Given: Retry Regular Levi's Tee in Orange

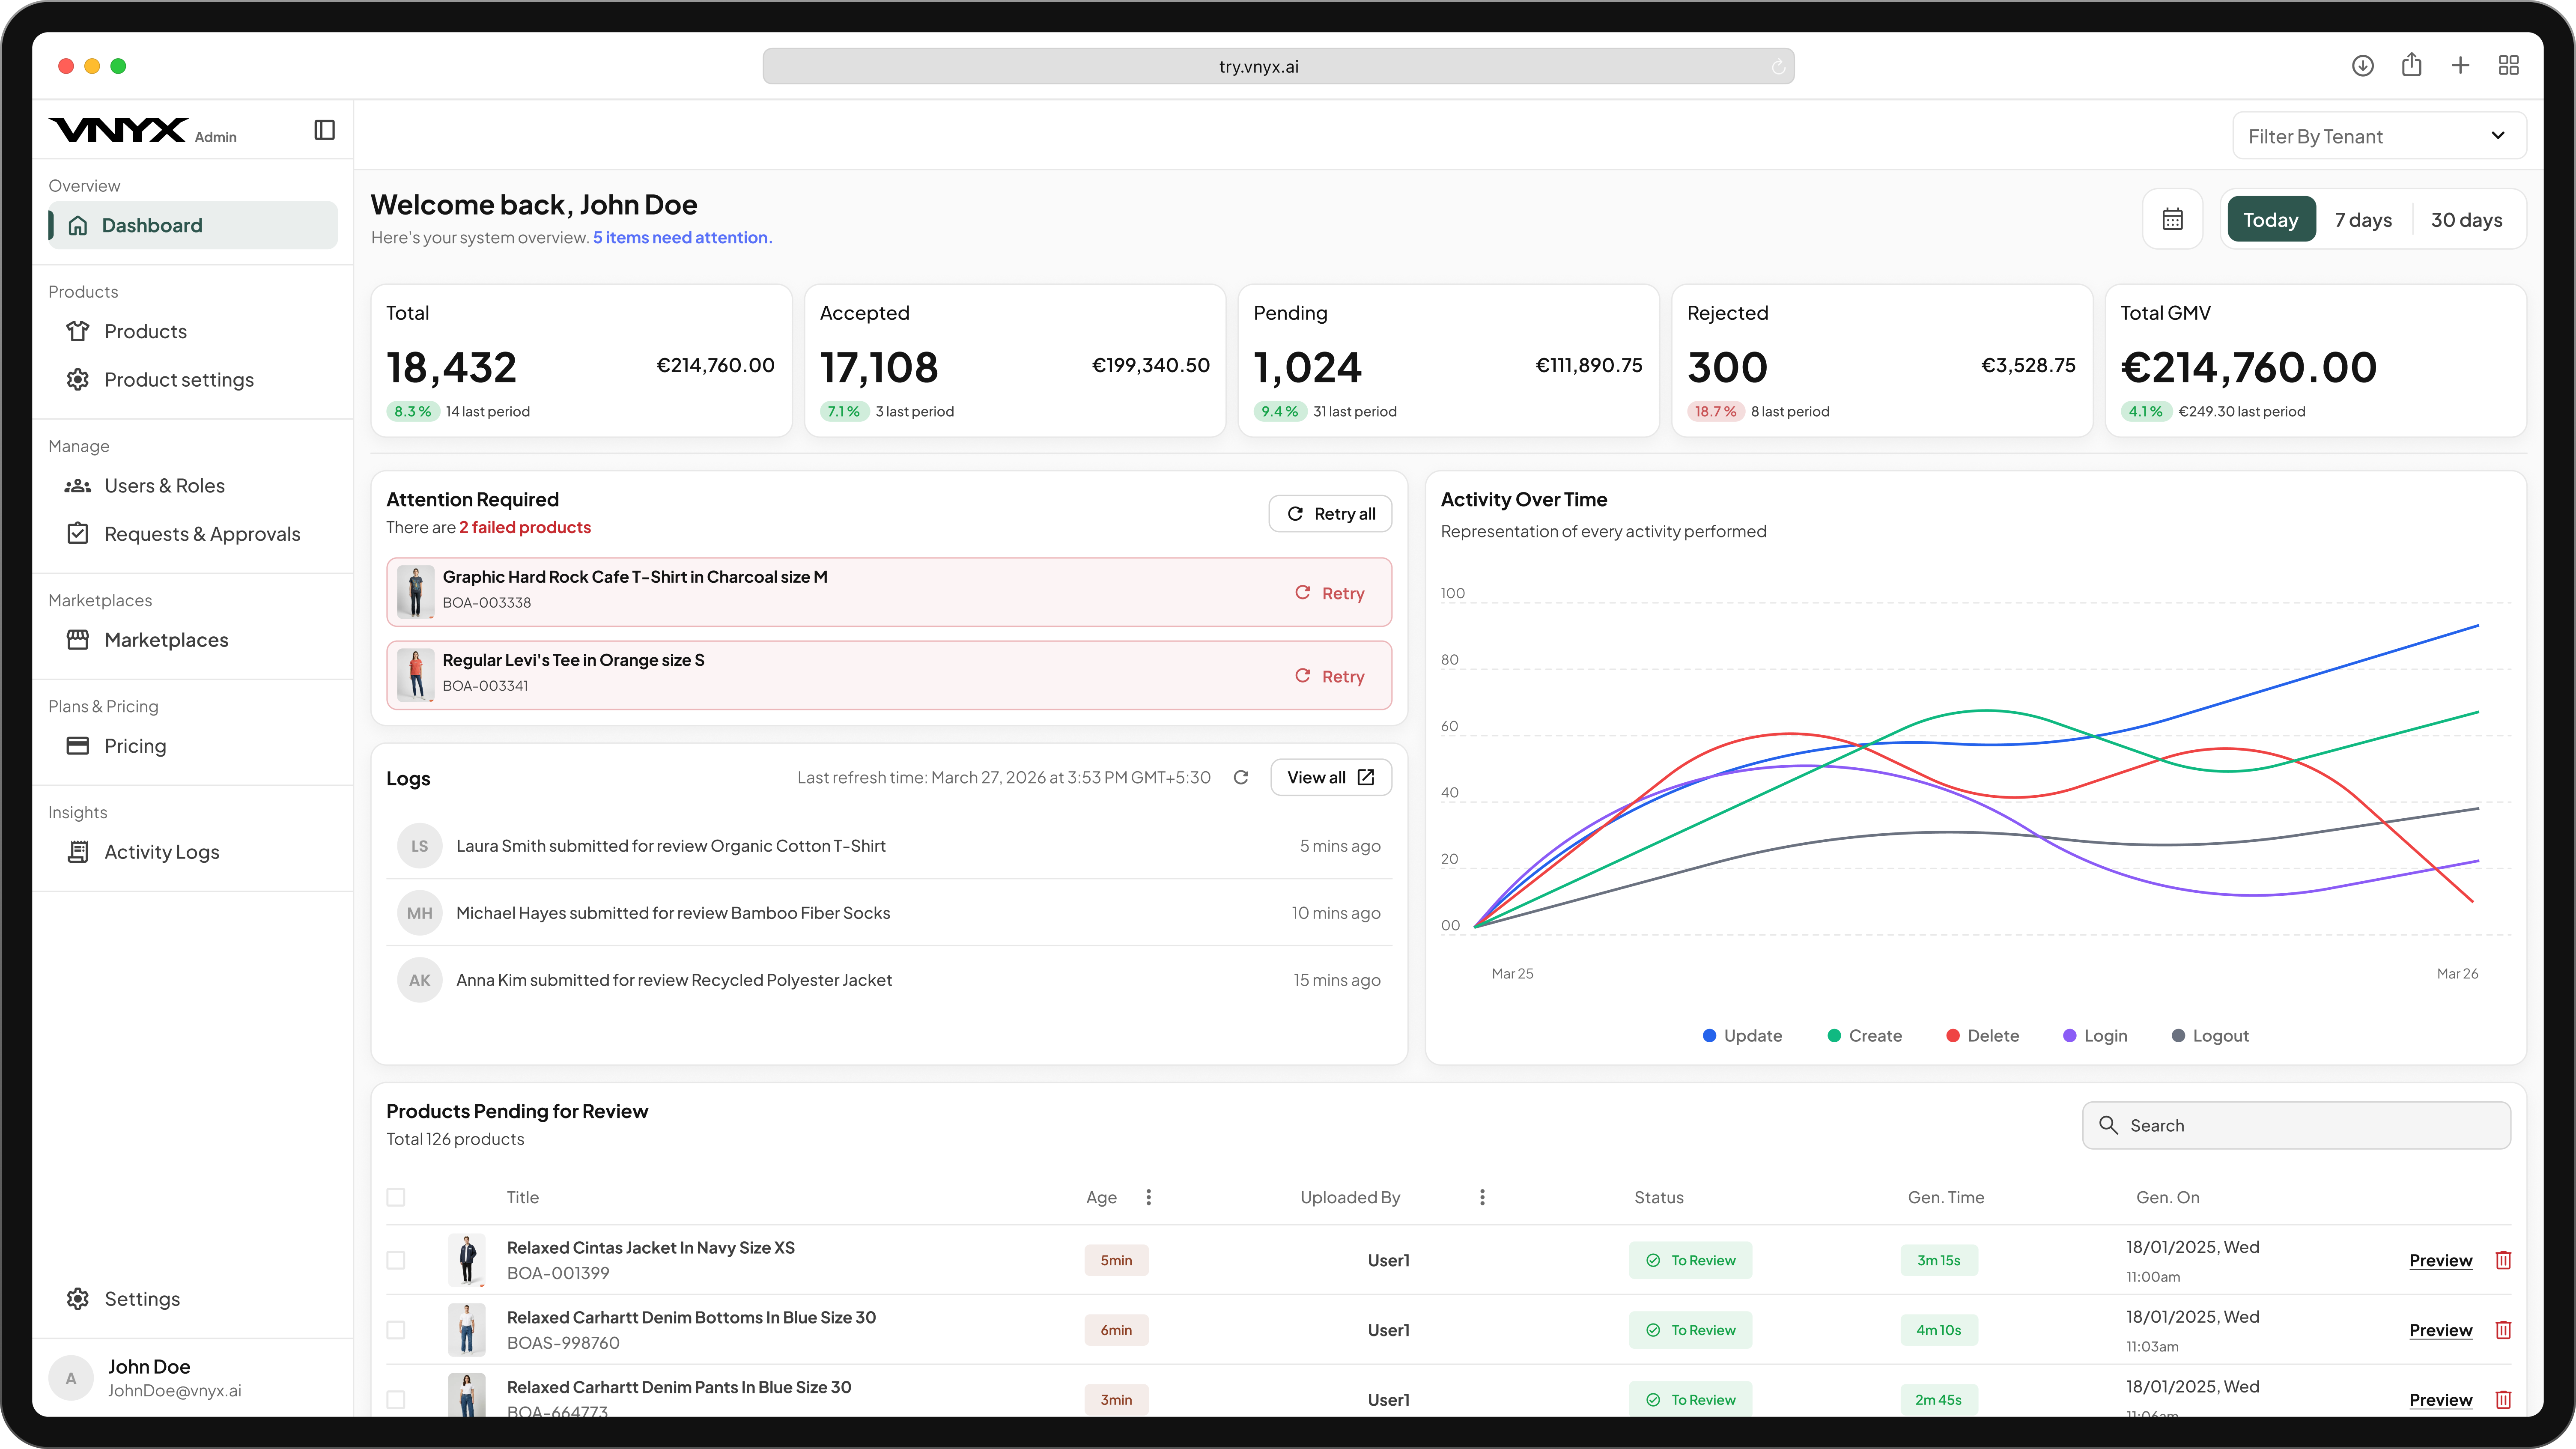Looking at the screenshot, I should coord(1329,676).
